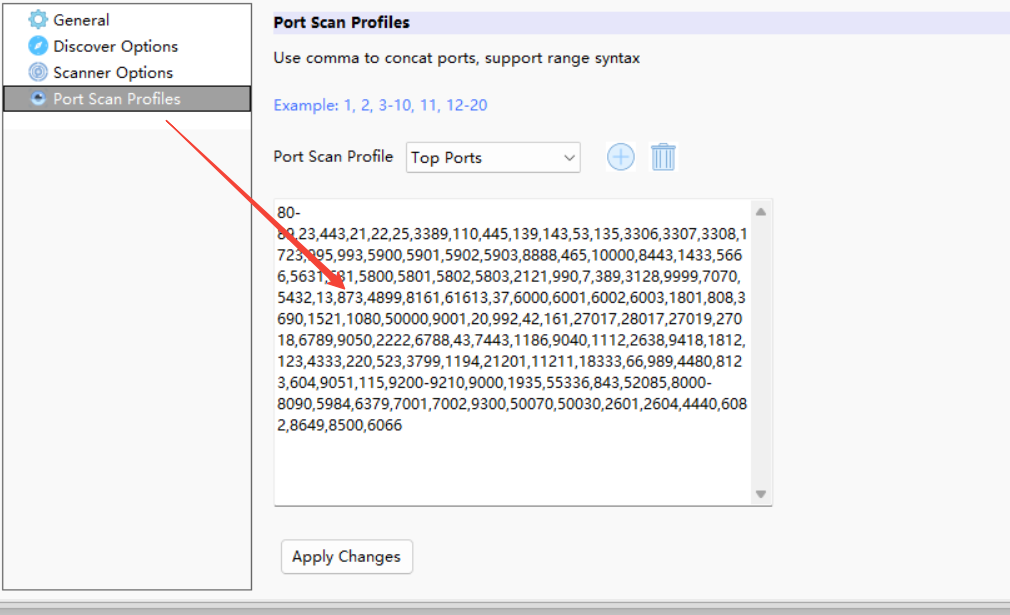Click the 'Port Scan Profile' label
Viewport: 1010px width, 615px height.
tap(333, 156)
